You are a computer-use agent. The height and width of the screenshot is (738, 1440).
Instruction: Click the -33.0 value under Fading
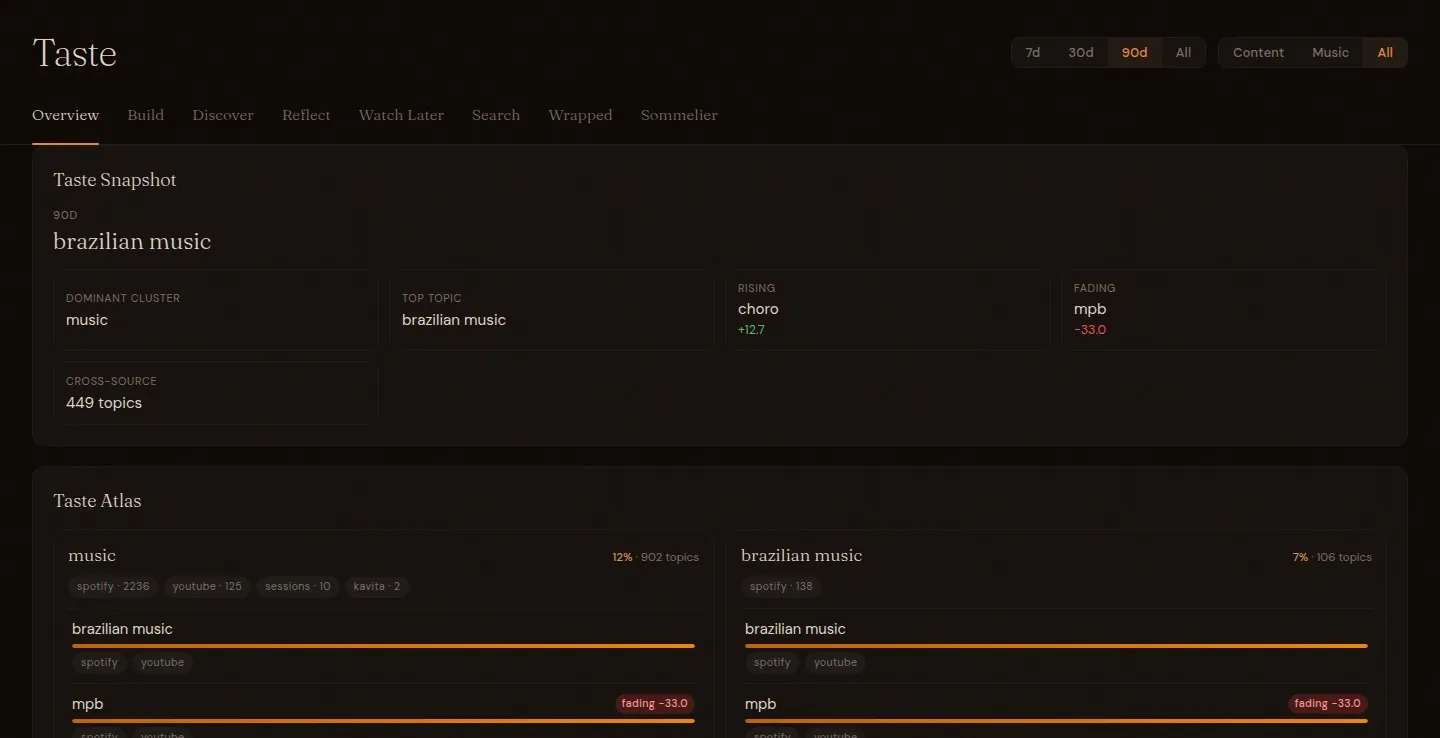tap(1090, 330)
